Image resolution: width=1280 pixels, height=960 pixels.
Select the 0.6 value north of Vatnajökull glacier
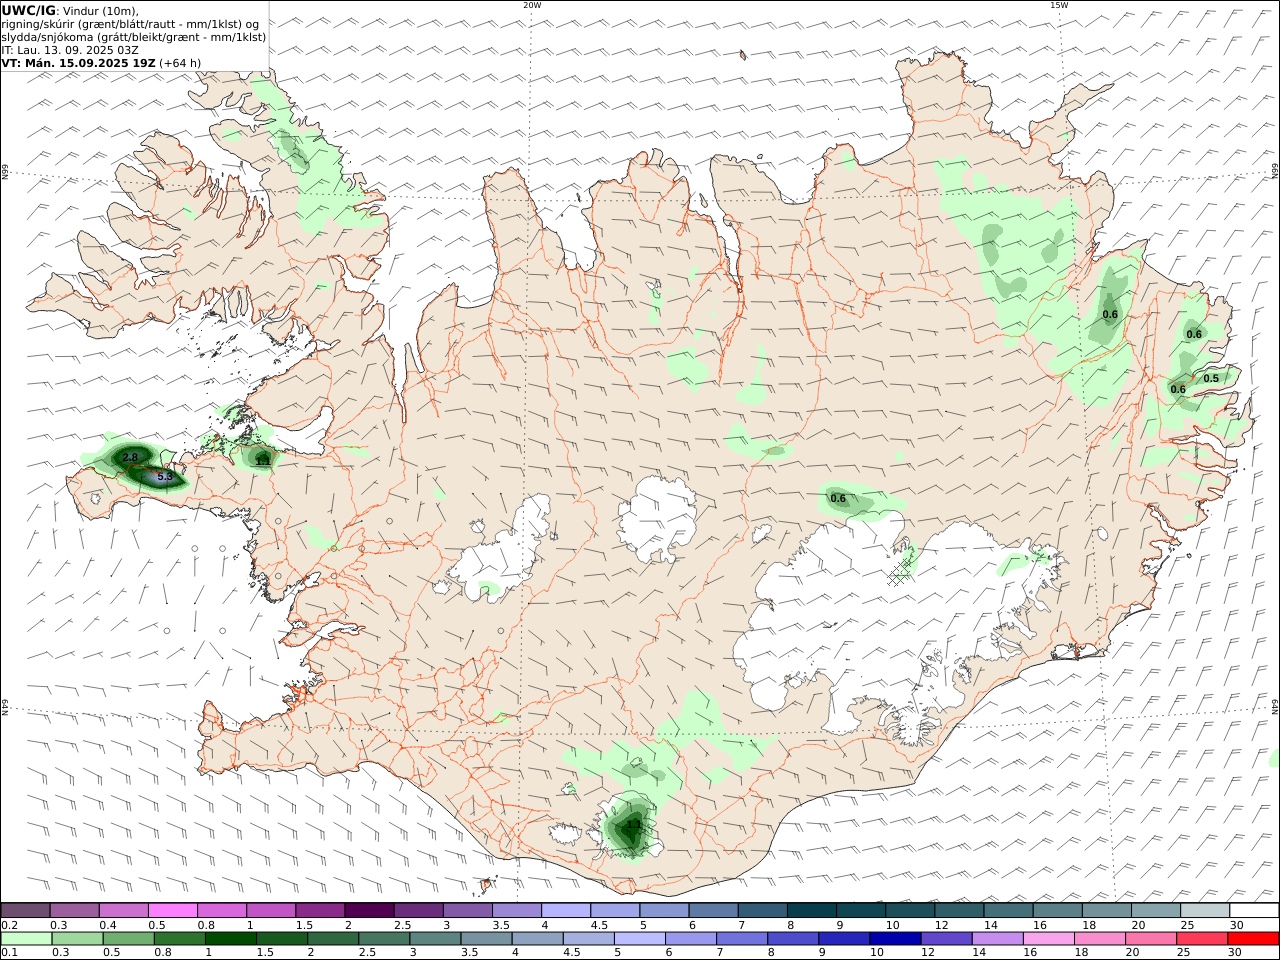coord(838,498)
